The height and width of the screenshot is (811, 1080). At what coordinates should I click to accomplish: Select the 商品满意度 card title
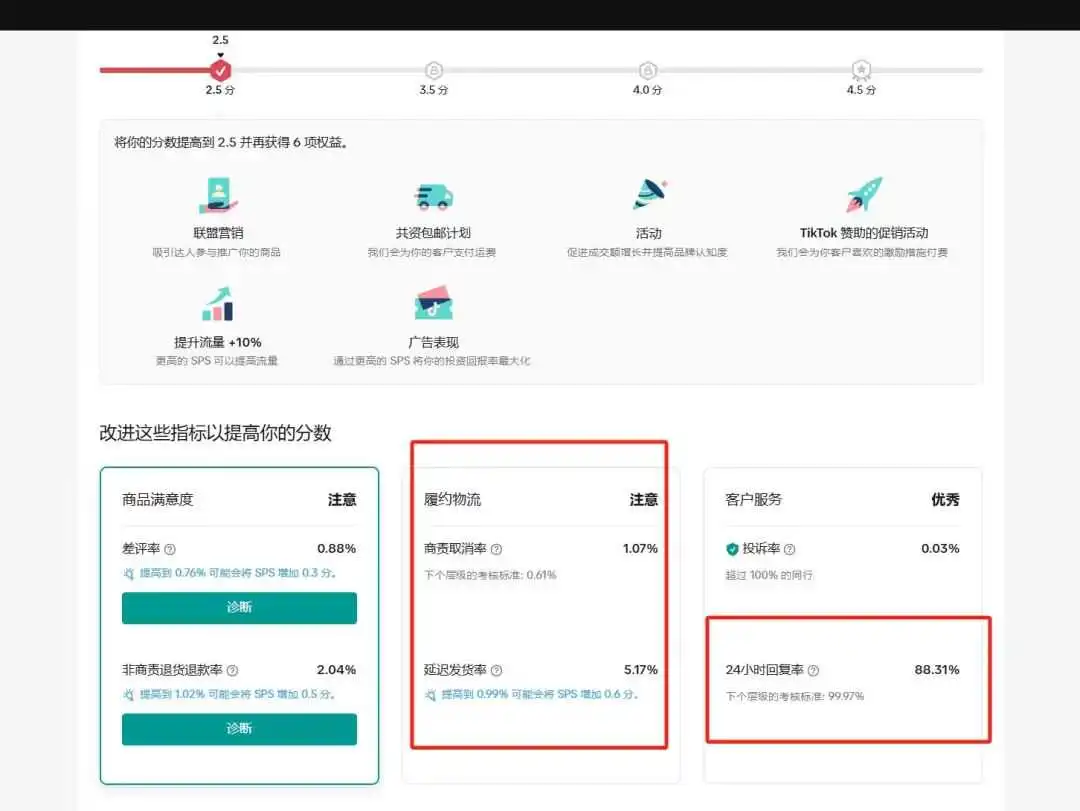tap(158, 500)
